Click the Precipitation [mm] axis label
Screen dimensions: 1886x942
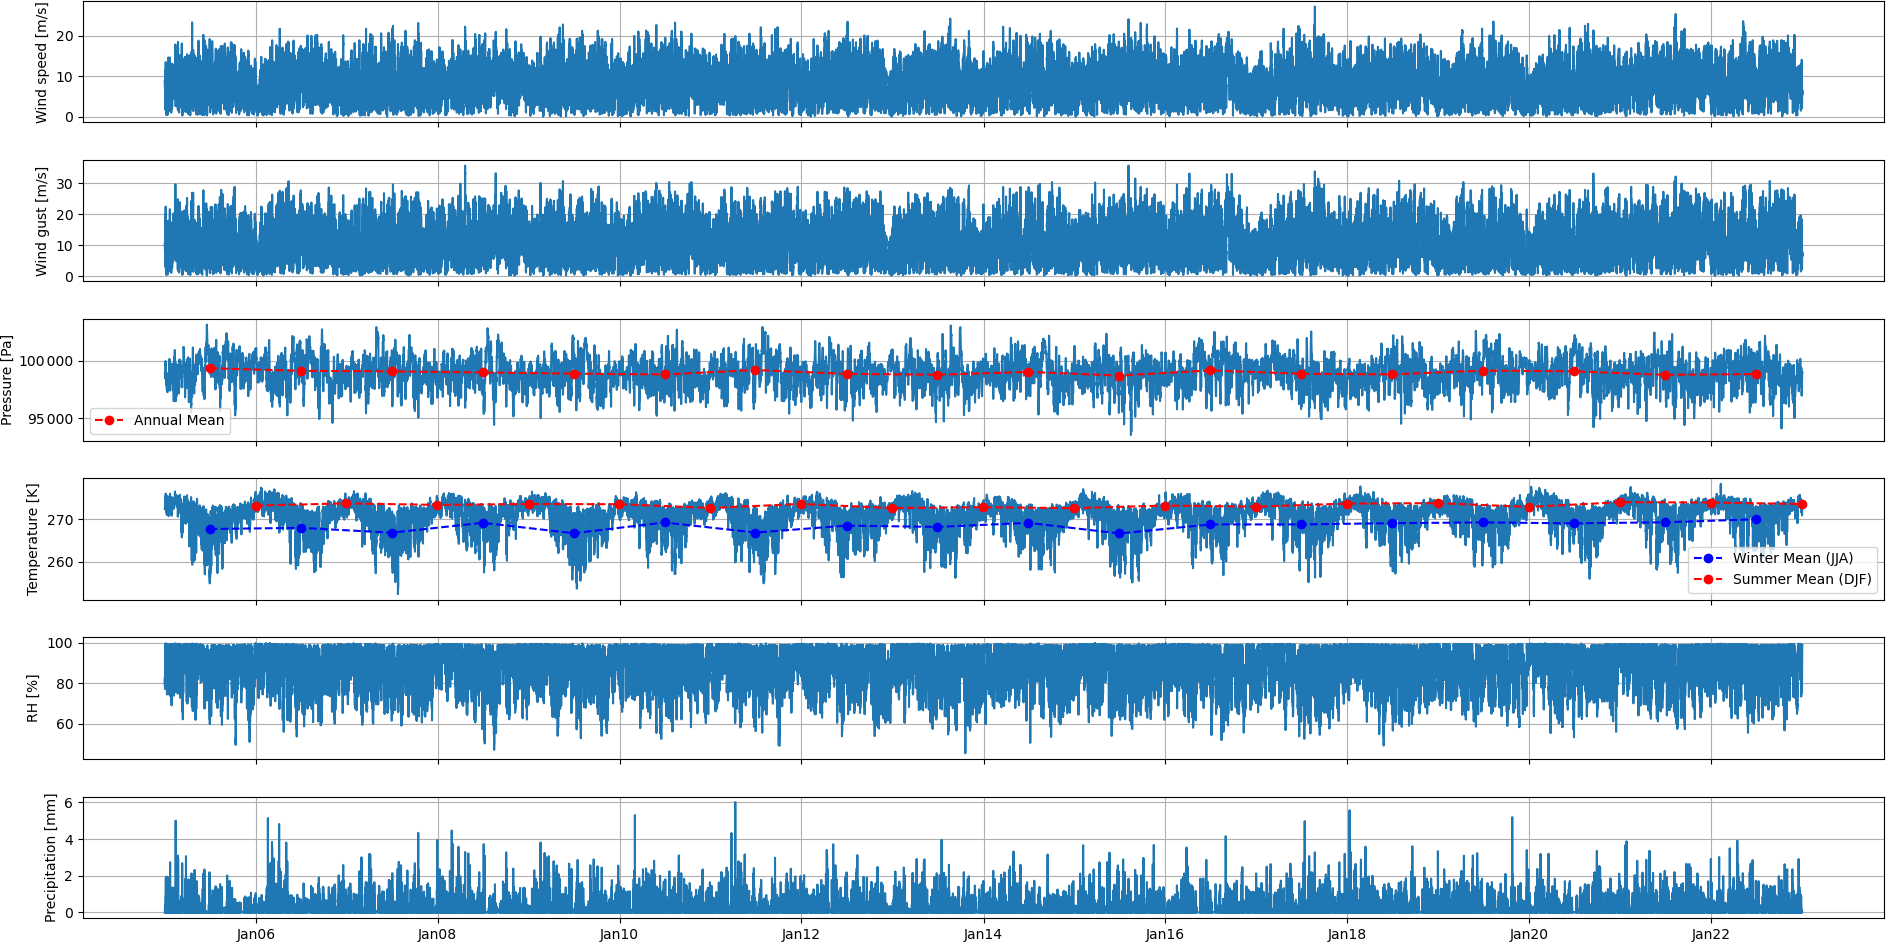pyautogui.click(x=50, y=857)
